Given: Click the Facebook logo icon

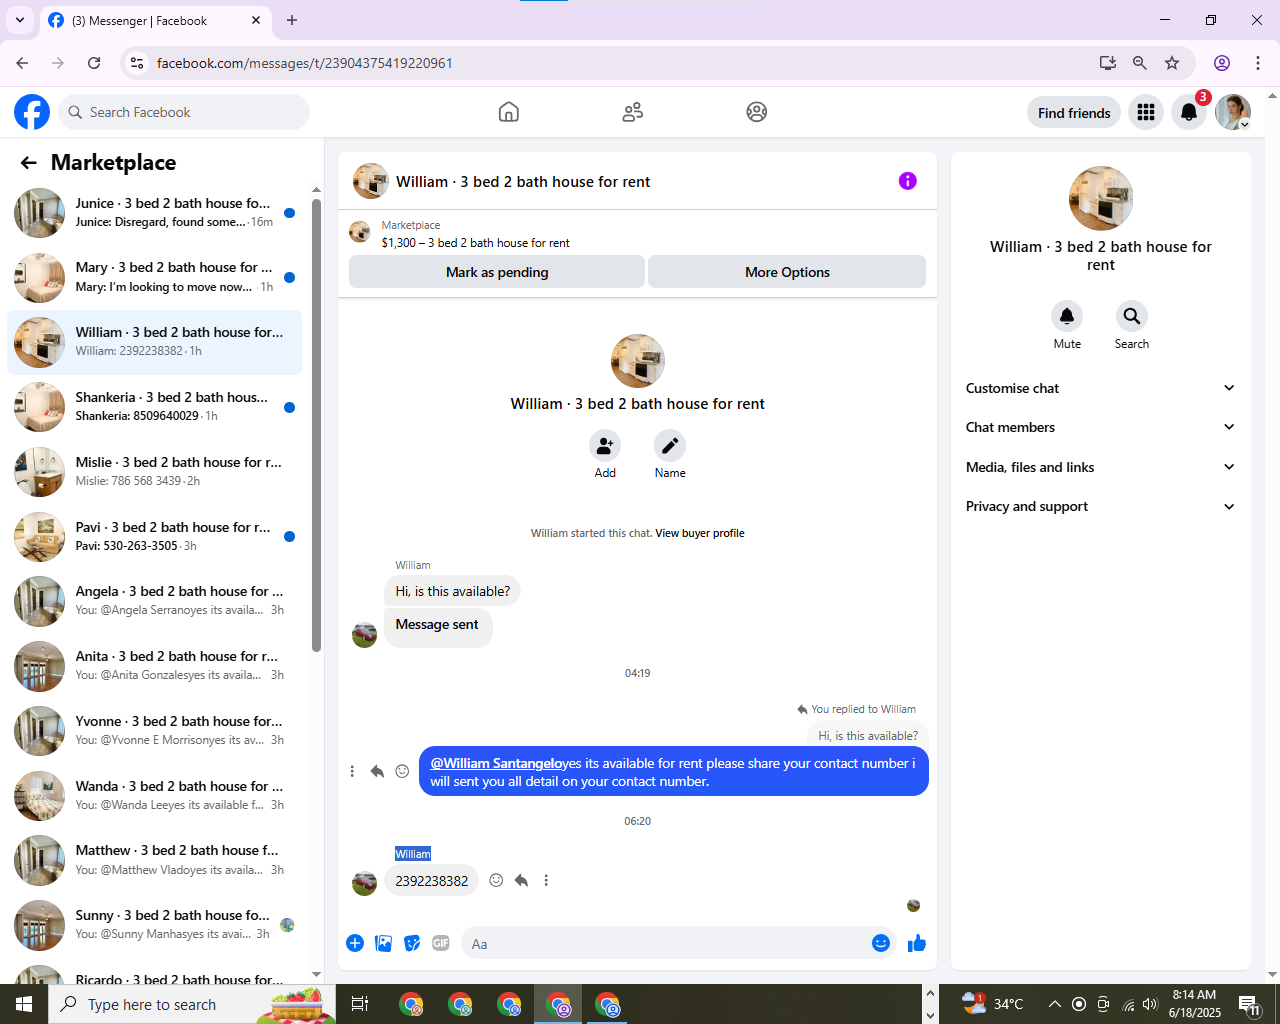Looking at the screenshot, I should pyautogui.click(x=32, y=112).
